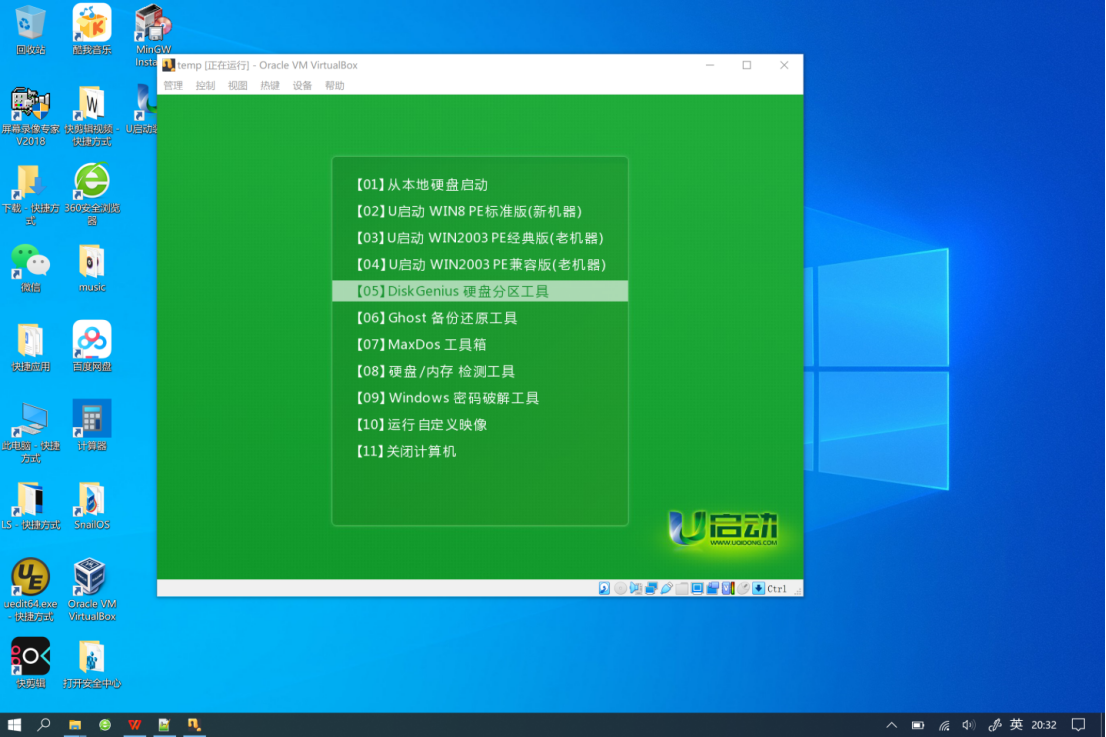Click the 微信 desktop icon

pyautogui.click(x=30, y=268)
